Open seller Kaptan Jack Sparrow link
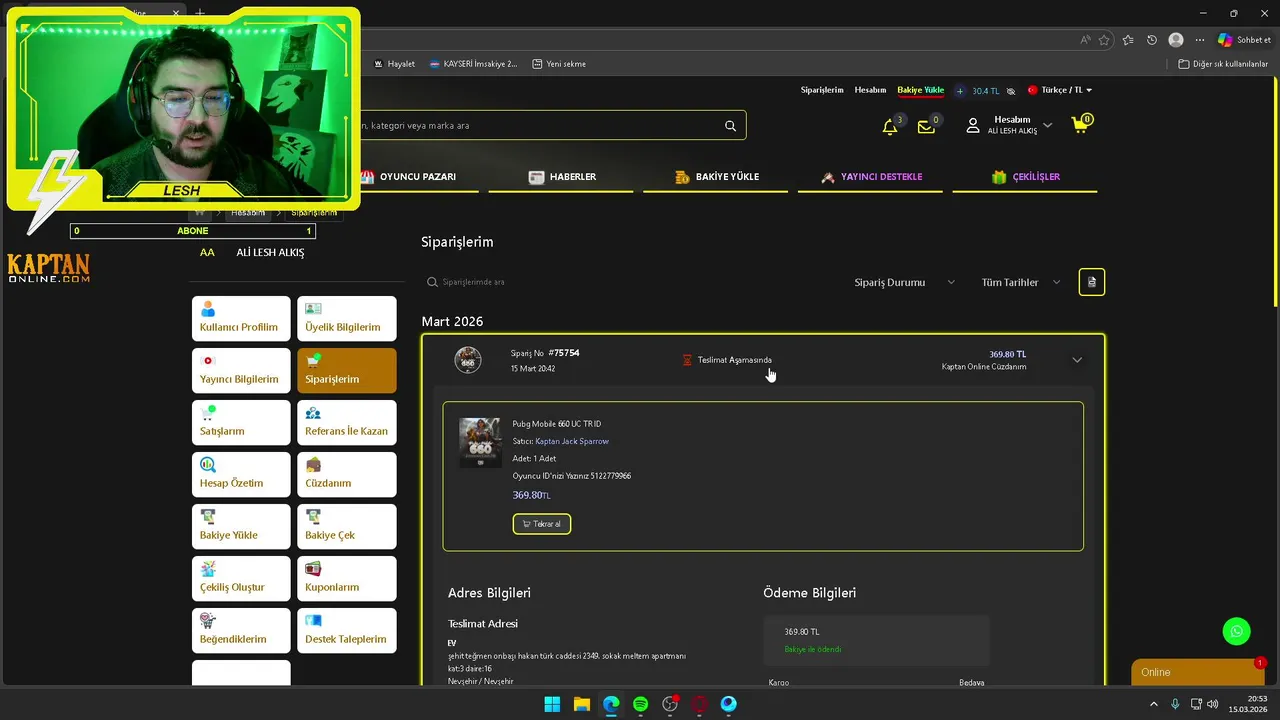Viewport: 1280px width, 720px height. pos(572,441)
